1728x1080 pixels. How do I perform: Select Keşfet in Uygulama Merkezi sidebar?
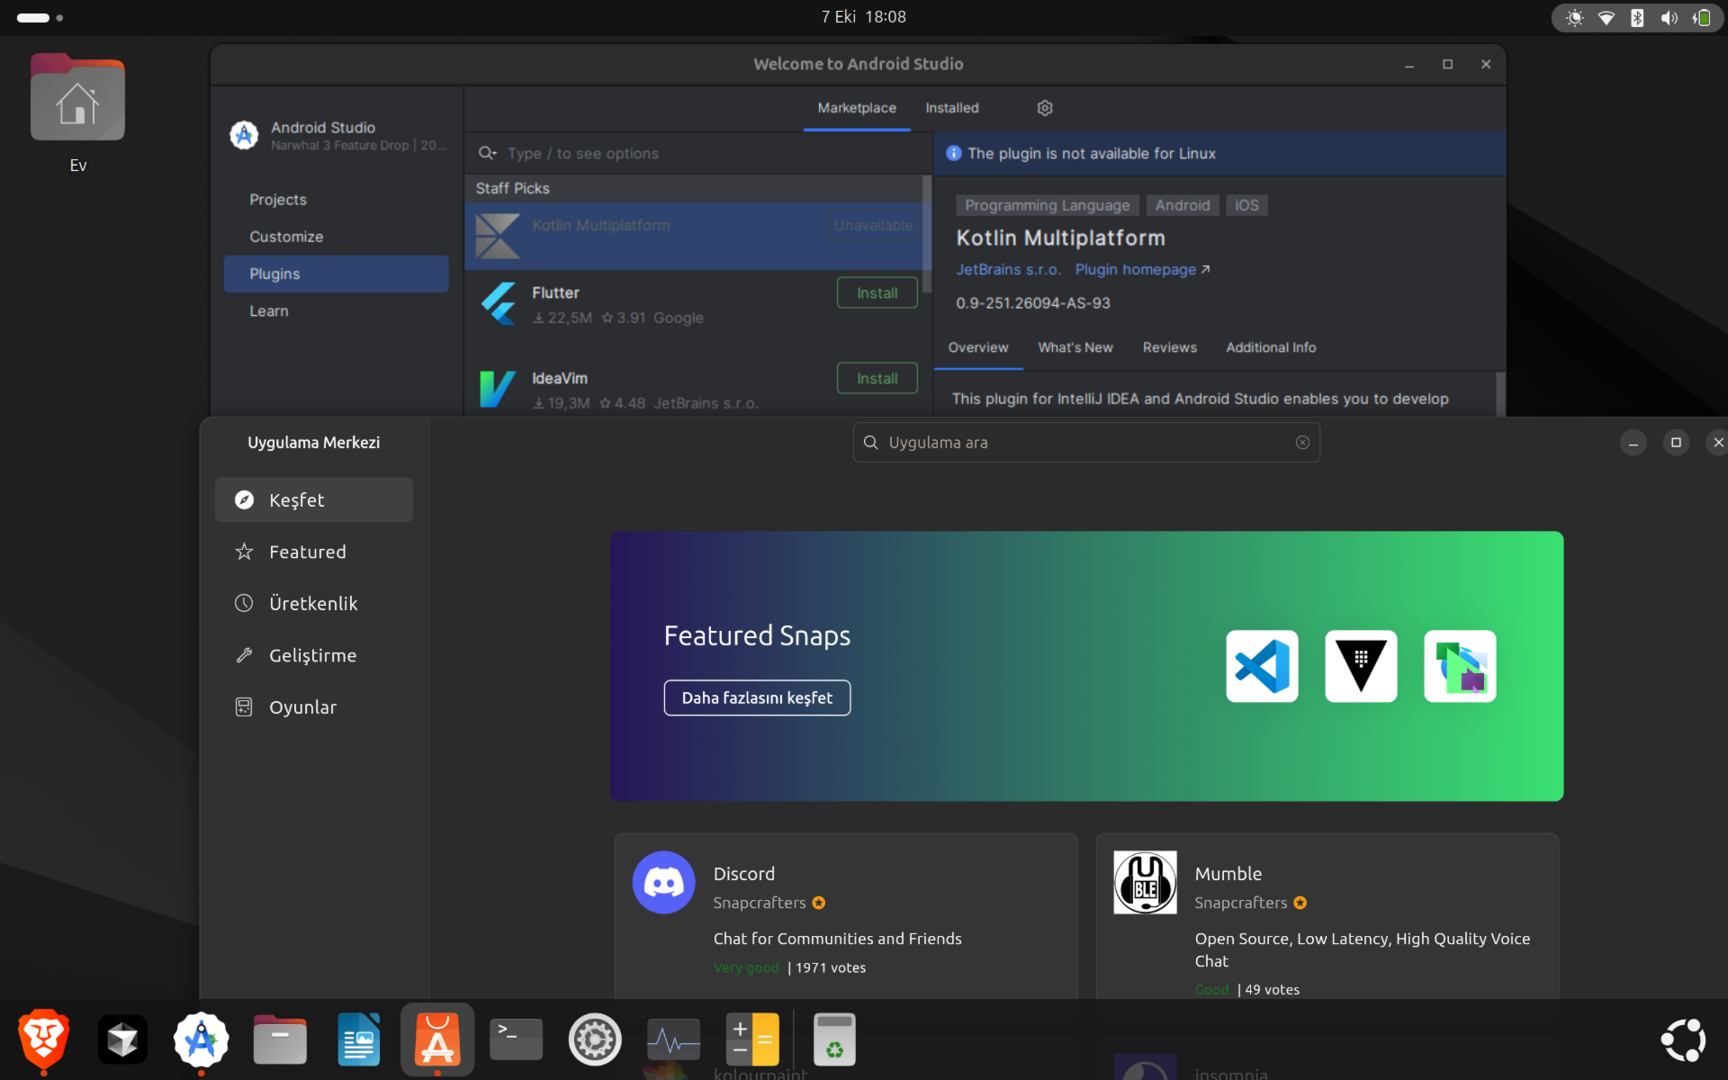click(314, 500)
